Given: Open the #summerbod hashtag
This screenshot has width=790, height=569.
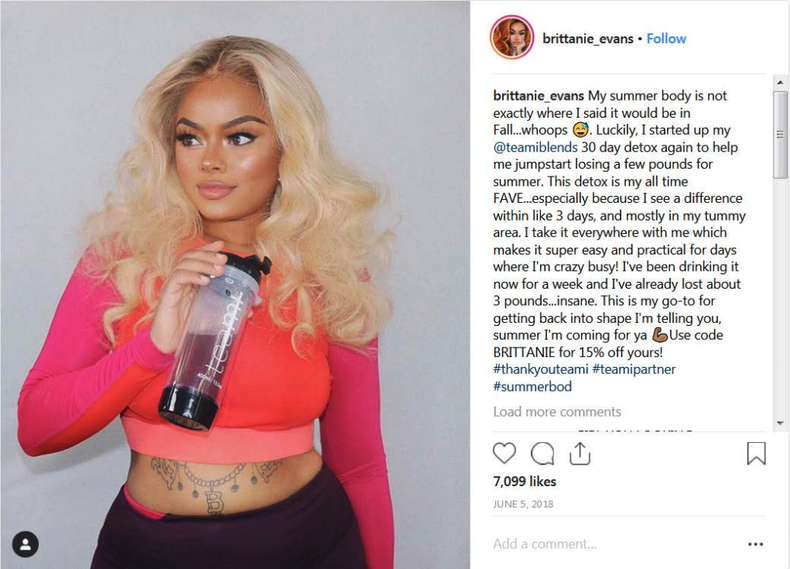Looking at the screenshot, I should (533, 387).
